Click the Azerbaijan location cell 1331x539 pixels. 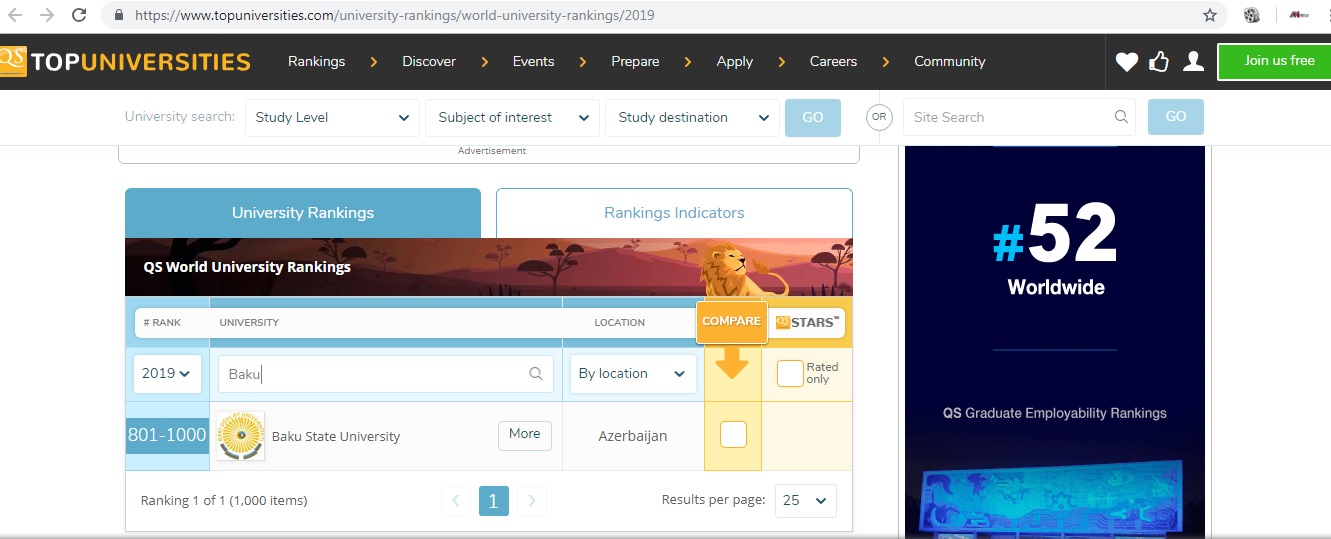[633, 436]
